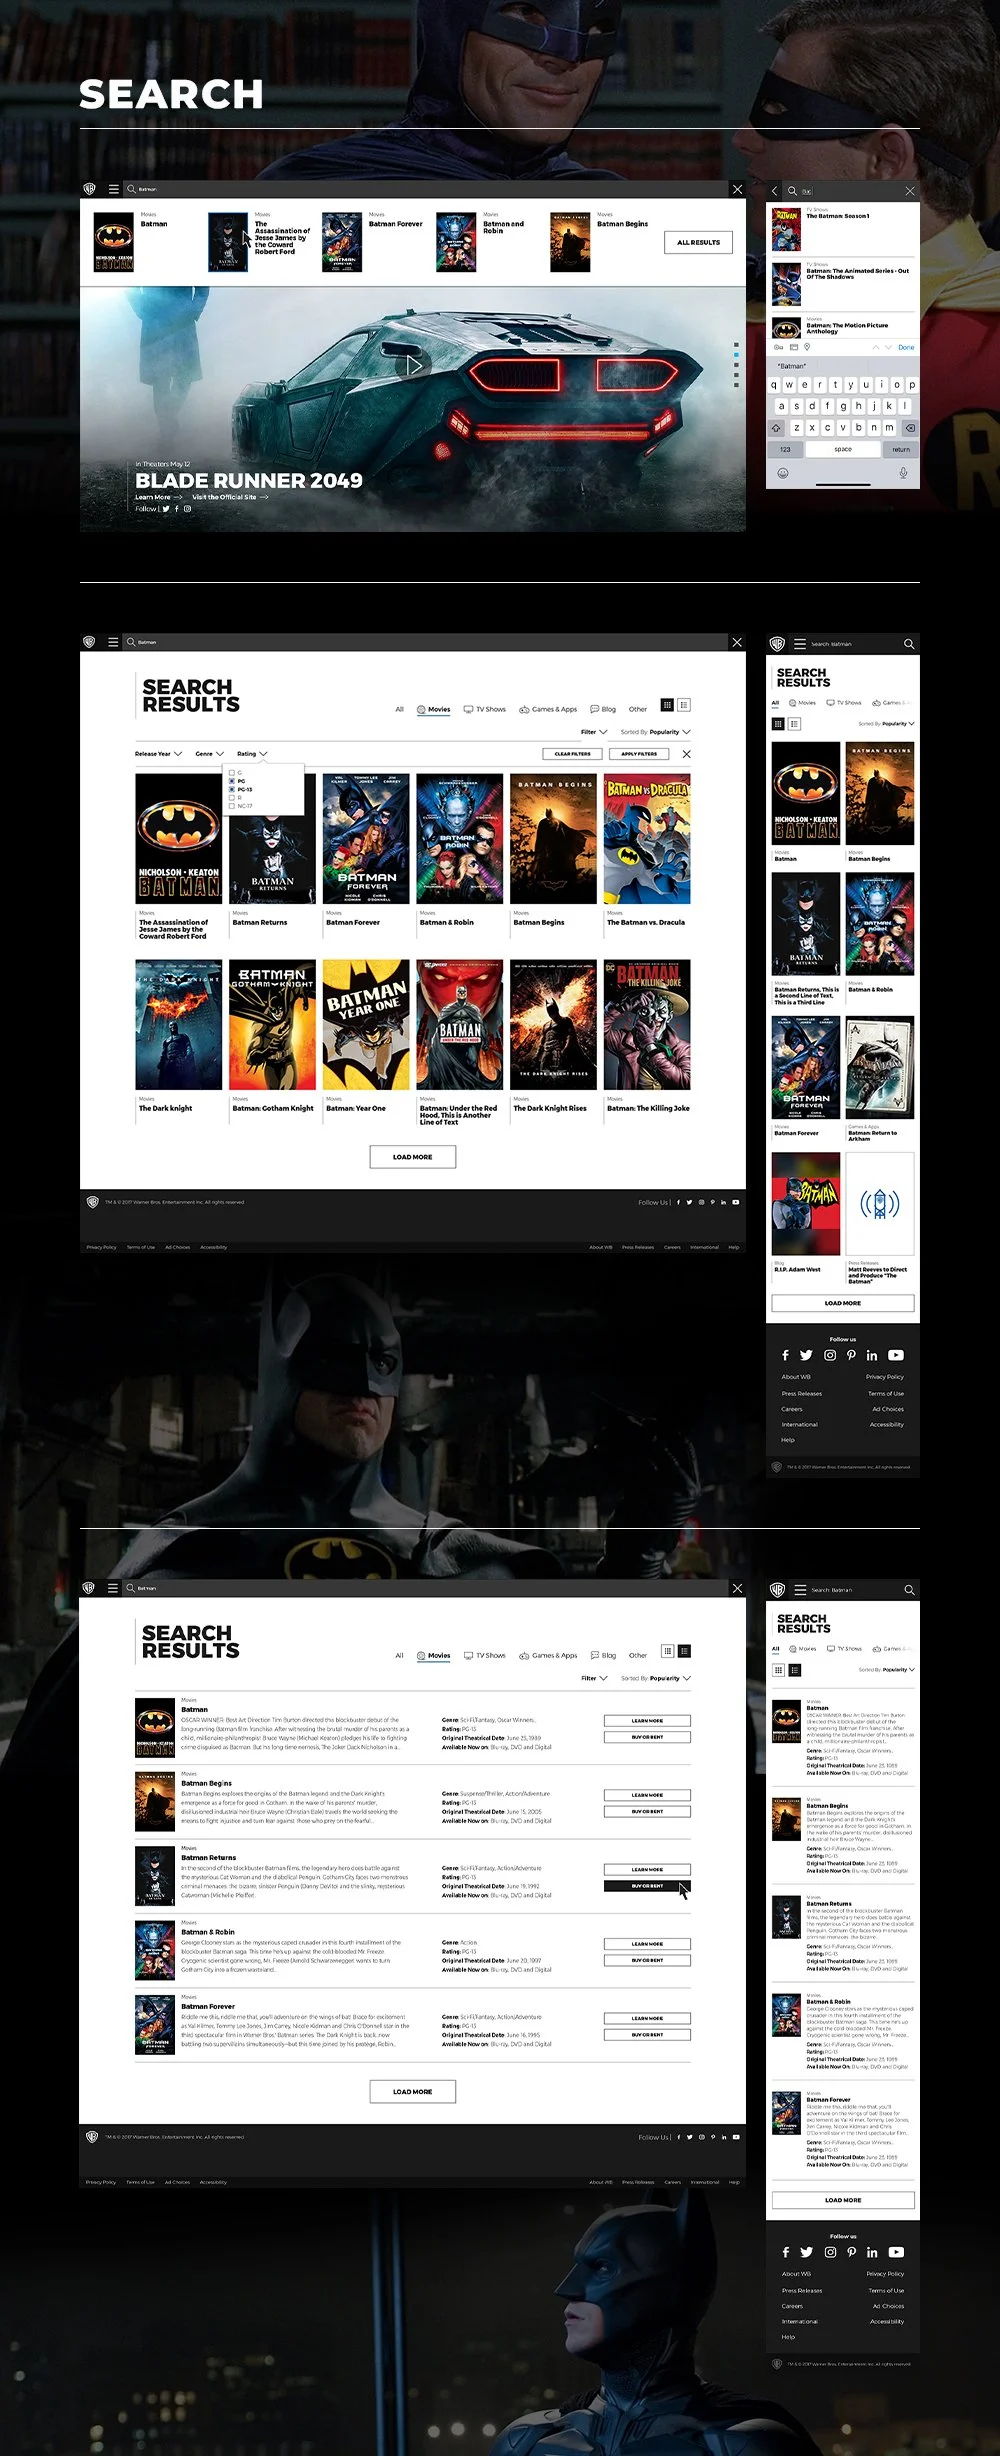Click WB shield logo in desktop list-view screen
The image size is (1000, 2456).
tap(88, 1587)
